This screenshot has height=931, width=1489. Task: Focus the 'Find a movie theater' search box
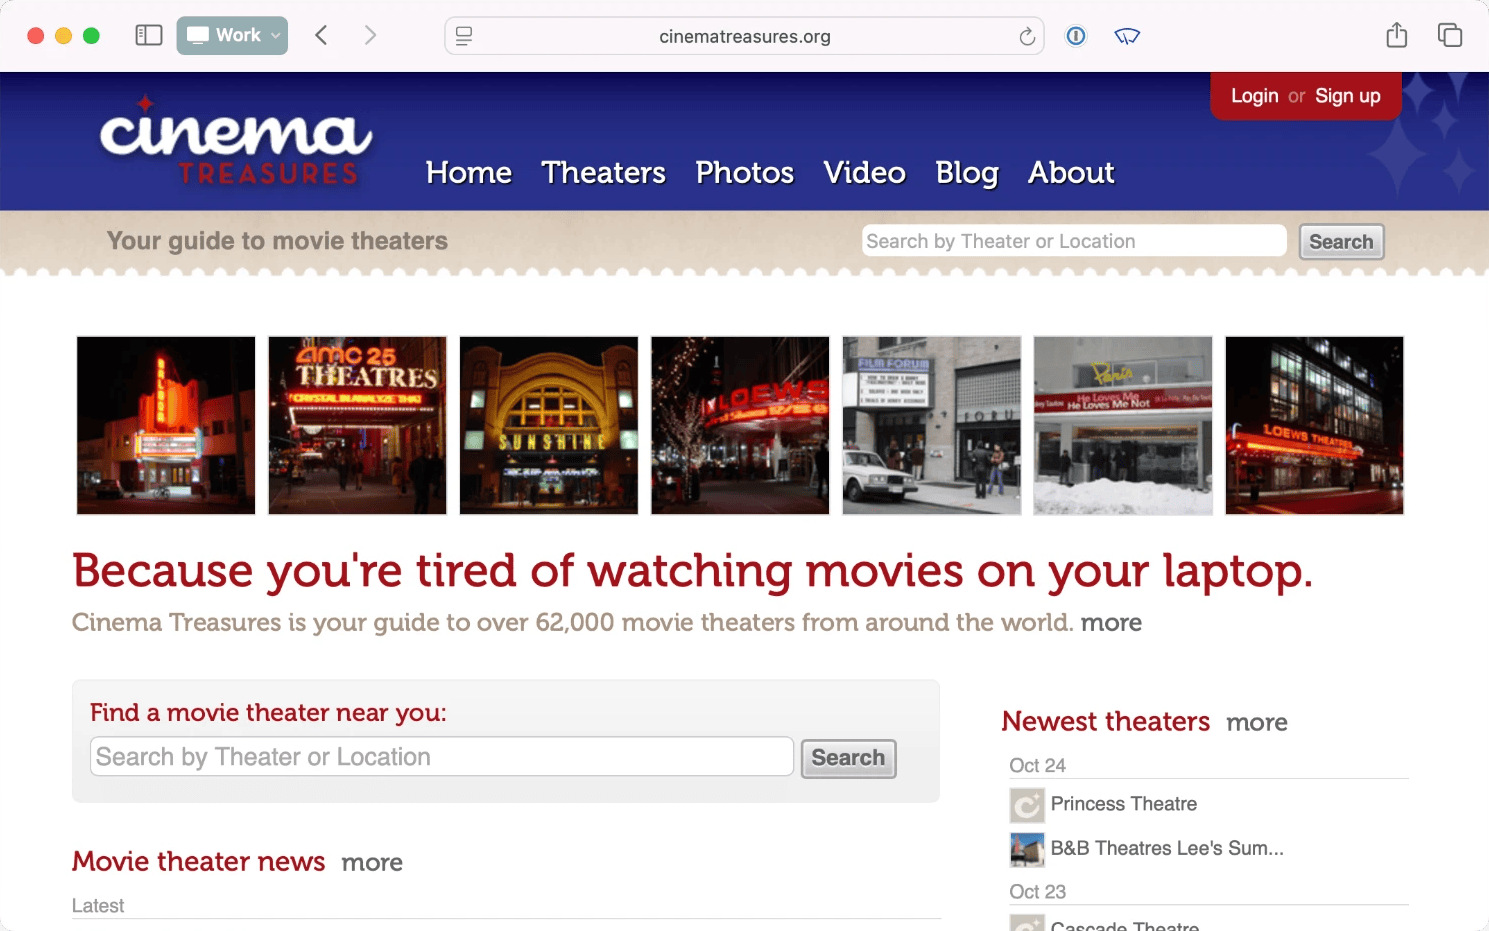tap(442, 757)
